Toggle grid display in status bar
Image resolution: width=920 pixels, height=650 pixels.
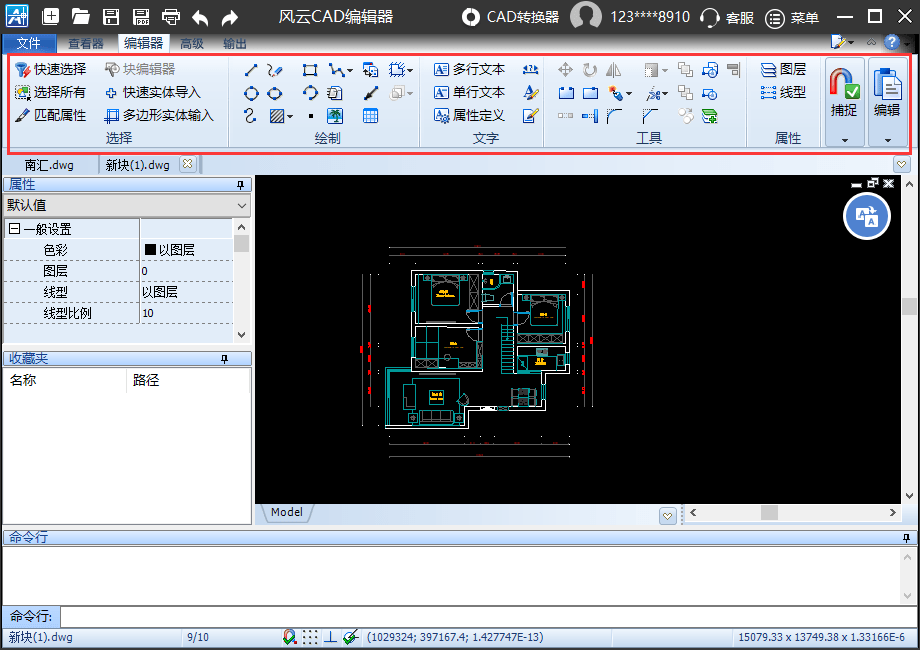[311, 637]
